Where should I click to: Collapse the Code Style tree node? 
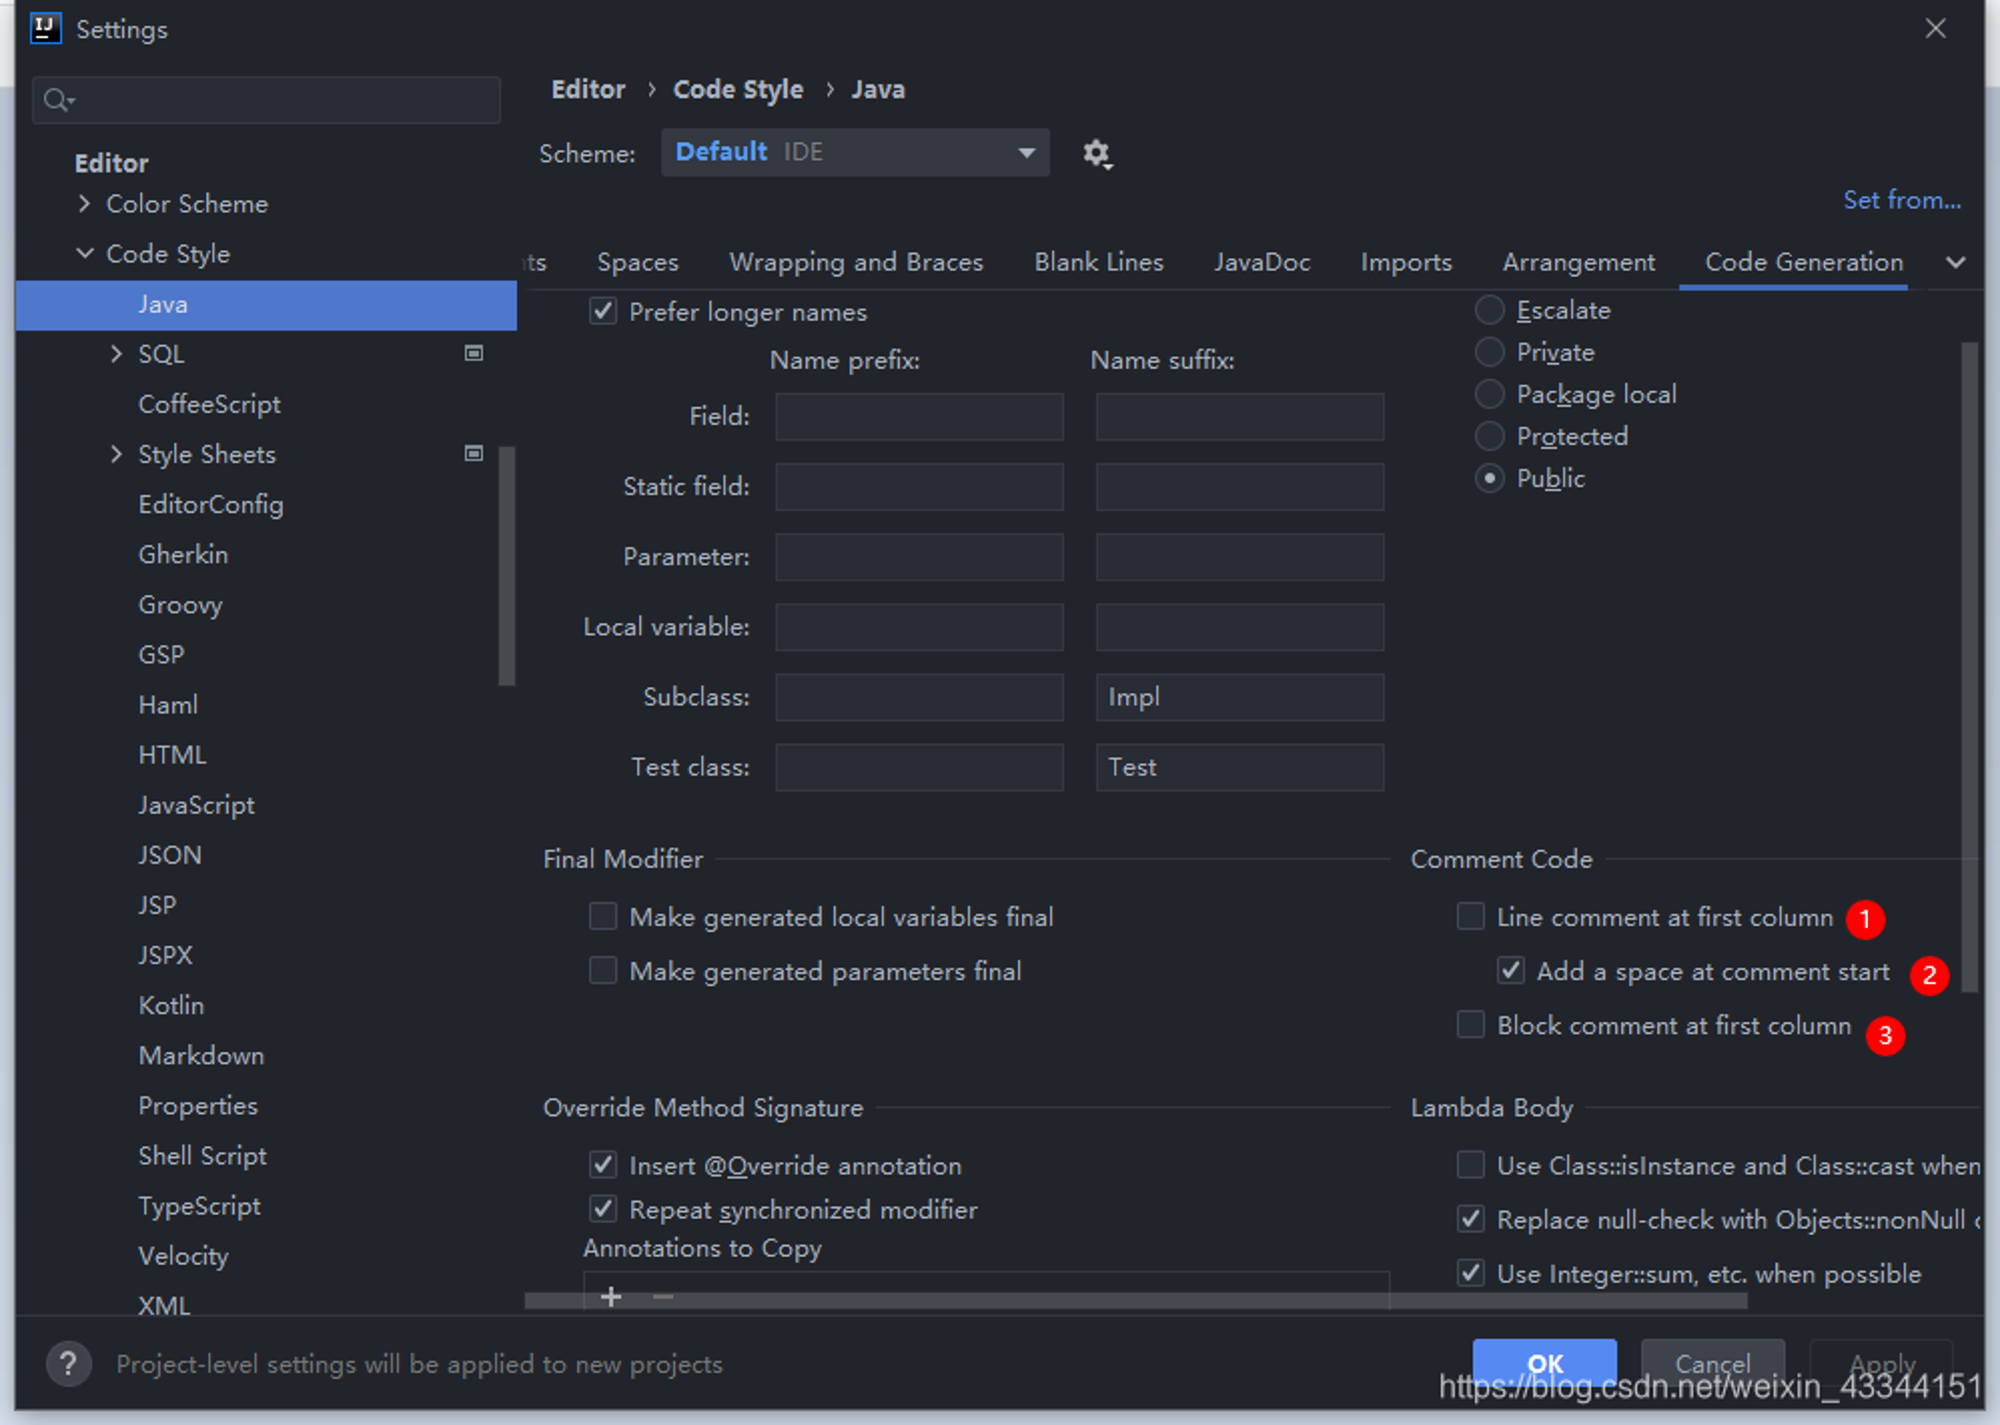(85, 253)
